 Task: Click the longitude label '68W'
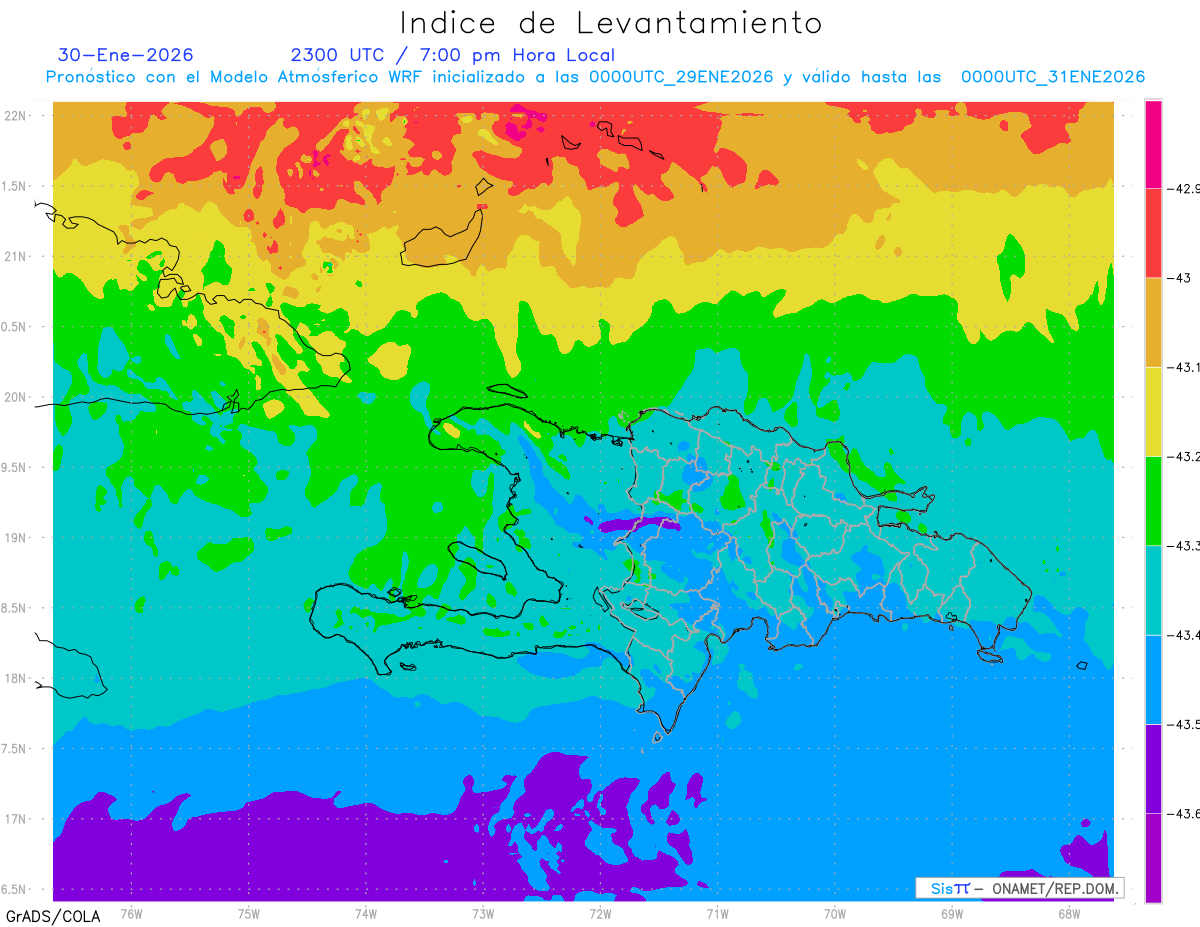[1069, 913]
